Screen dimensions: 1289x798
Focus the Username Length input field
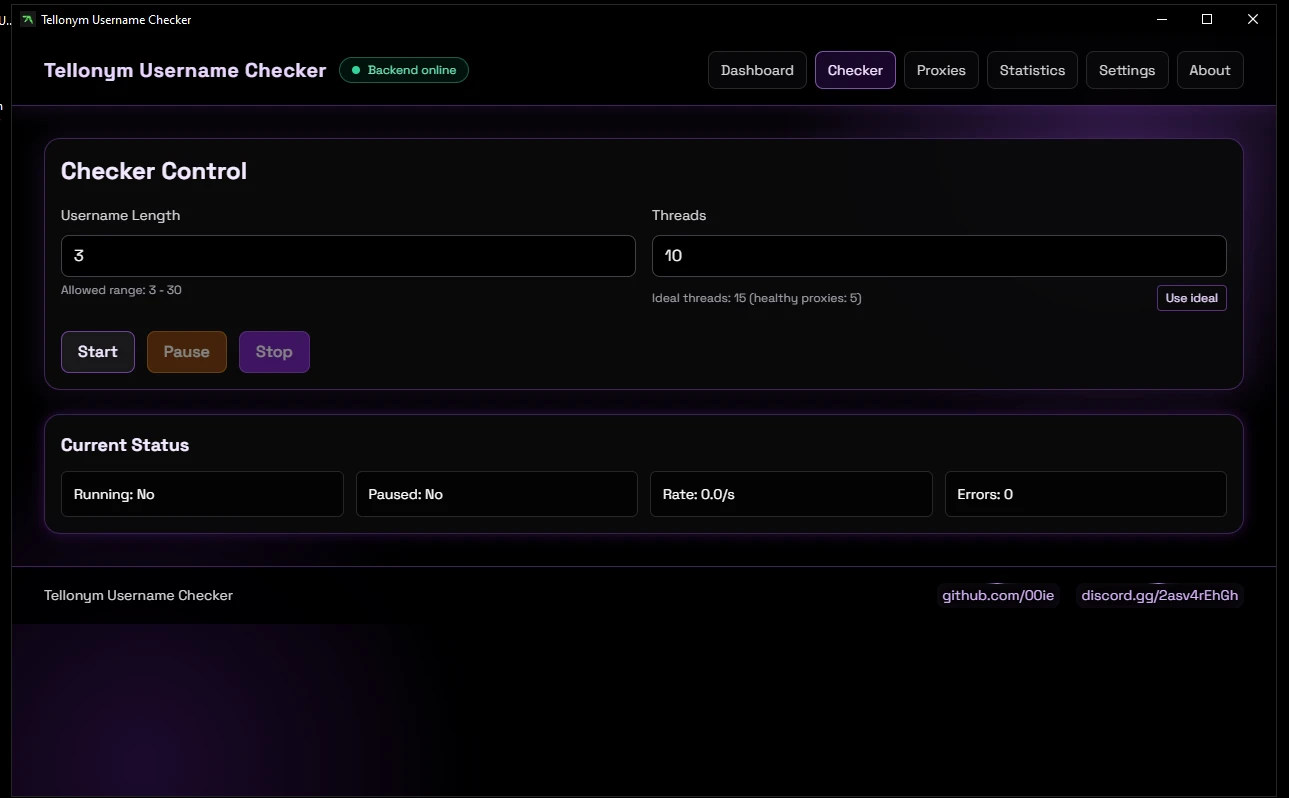coord(348,256)
